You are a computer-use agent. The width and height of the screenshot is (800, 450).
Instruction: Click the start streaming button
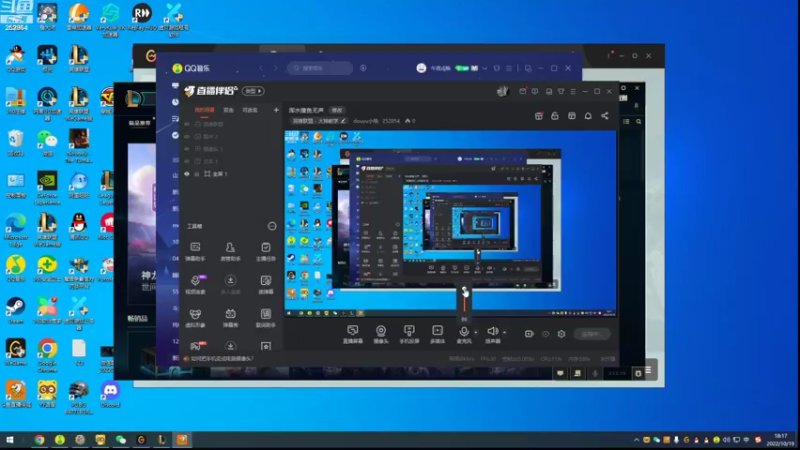pyautogui.click(x=591, y=334)
